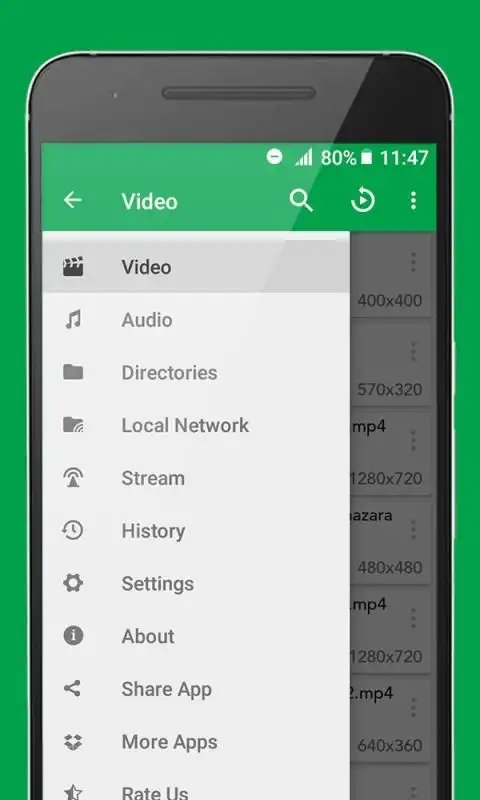Image resolution: width=480 pixels, height=800 pixels.
Task: Click the 400x400 resolution text
Action: 390,300
